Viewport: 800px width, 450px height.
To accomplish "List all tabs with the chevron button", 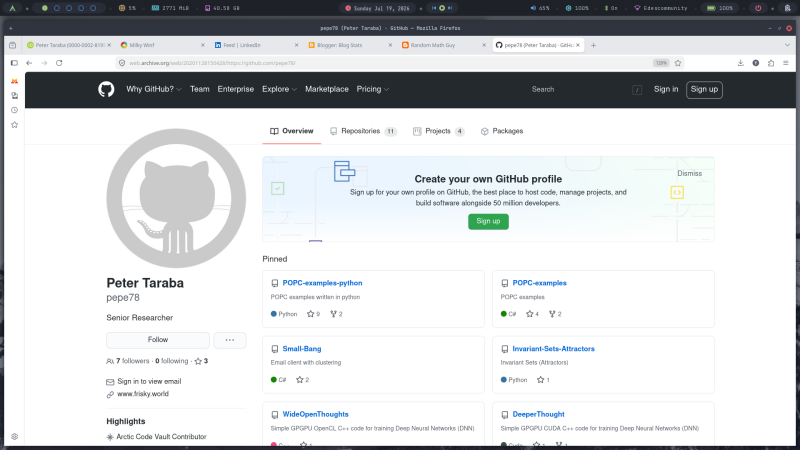I will (x=787, y=45).
